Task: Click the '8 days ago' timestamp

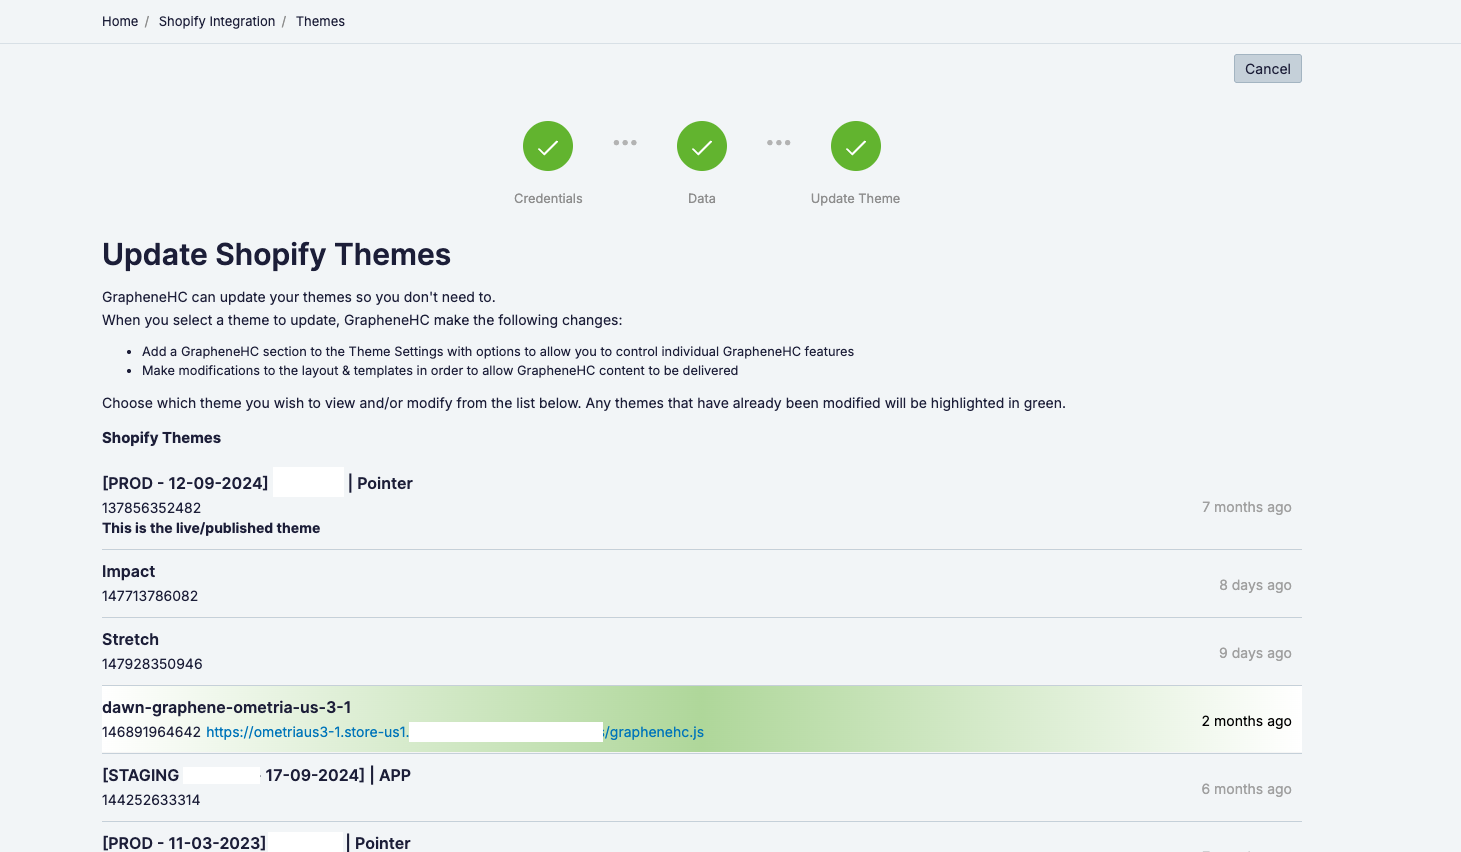Action: pos(1255,585)
